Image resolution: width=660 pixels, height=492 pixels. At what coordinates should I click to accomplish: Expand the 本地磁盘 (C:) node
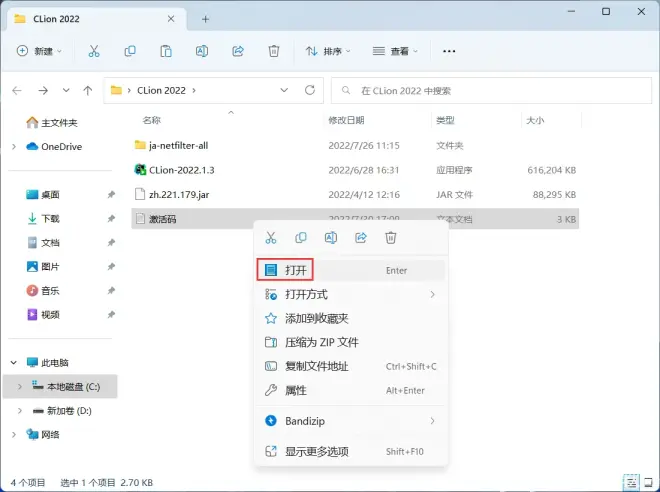[x=19, y=386]
